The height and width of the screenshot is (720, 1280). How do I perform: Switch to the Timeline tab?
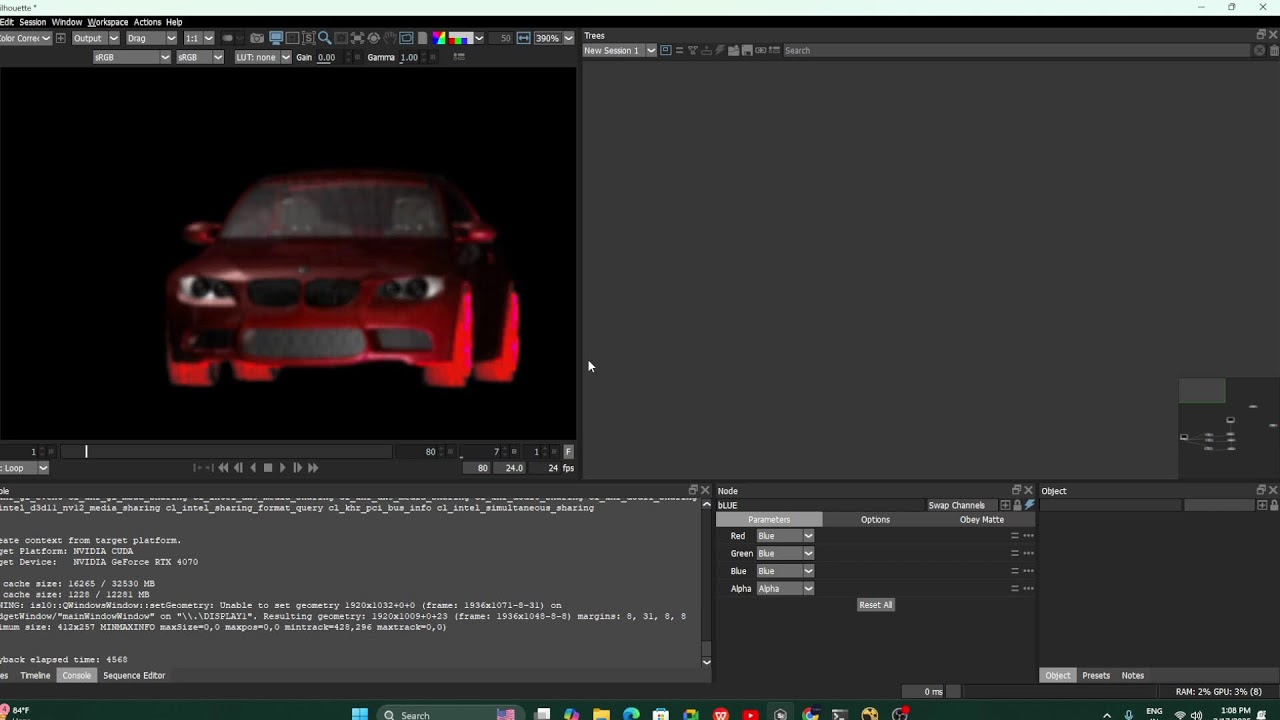click(35, 676)
